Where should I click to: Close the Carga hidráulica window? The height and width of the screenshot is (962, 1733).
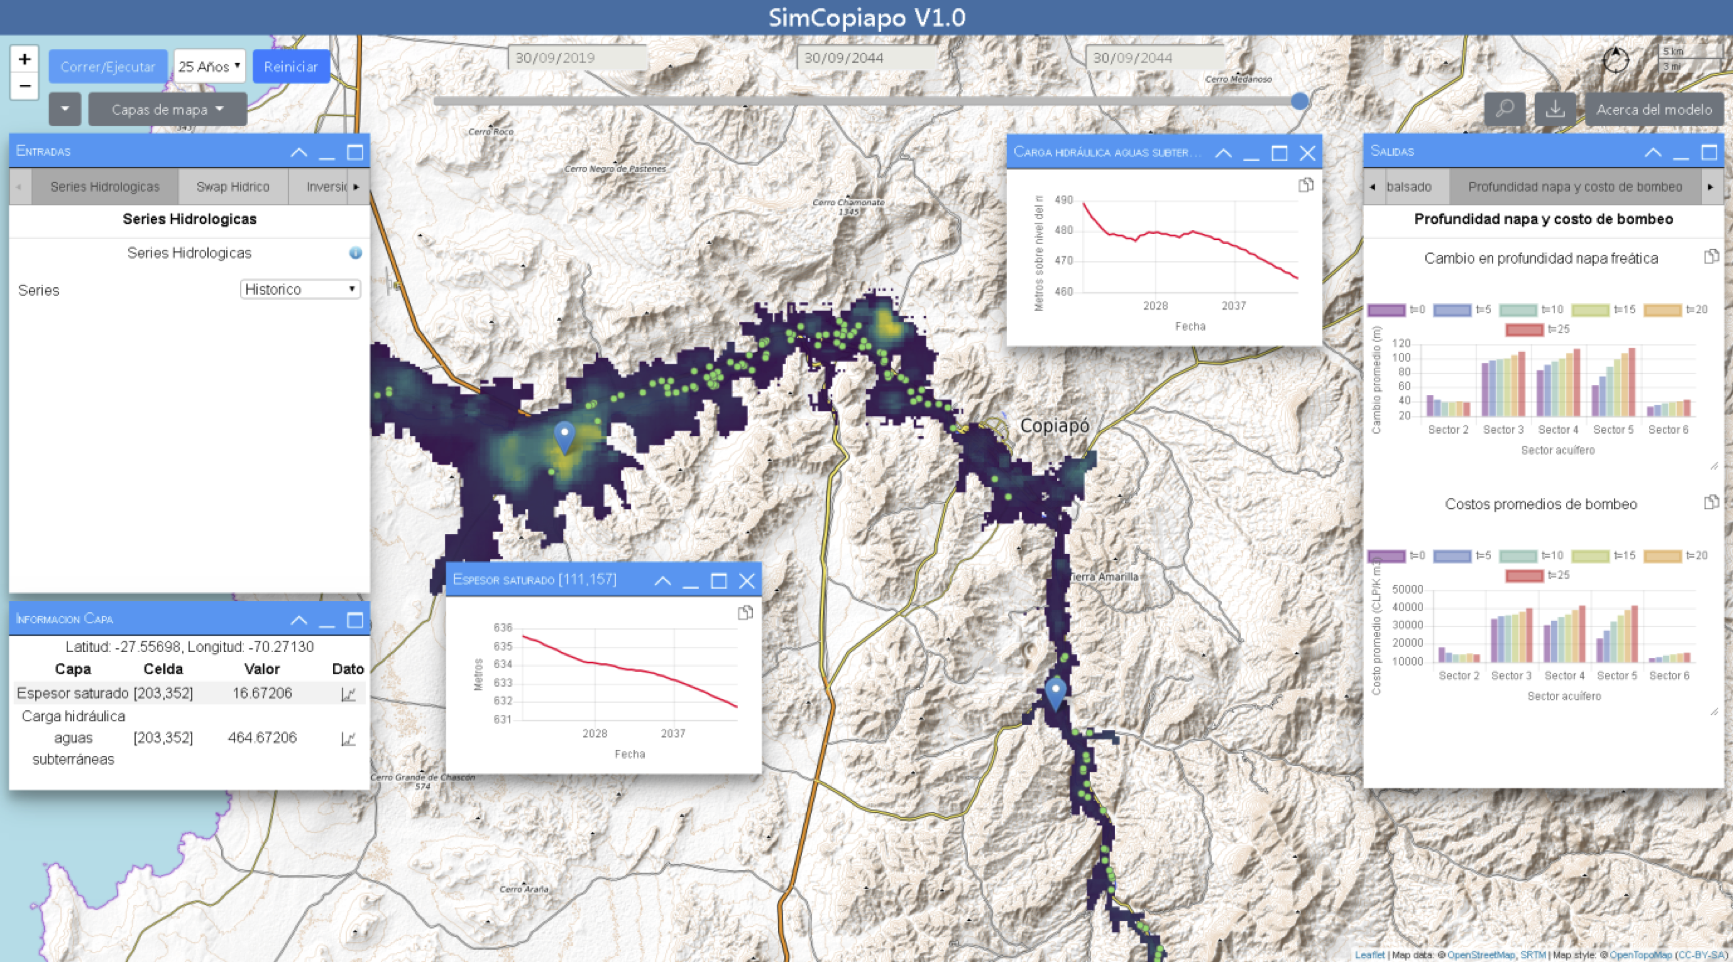click(x=1307, y=153)
